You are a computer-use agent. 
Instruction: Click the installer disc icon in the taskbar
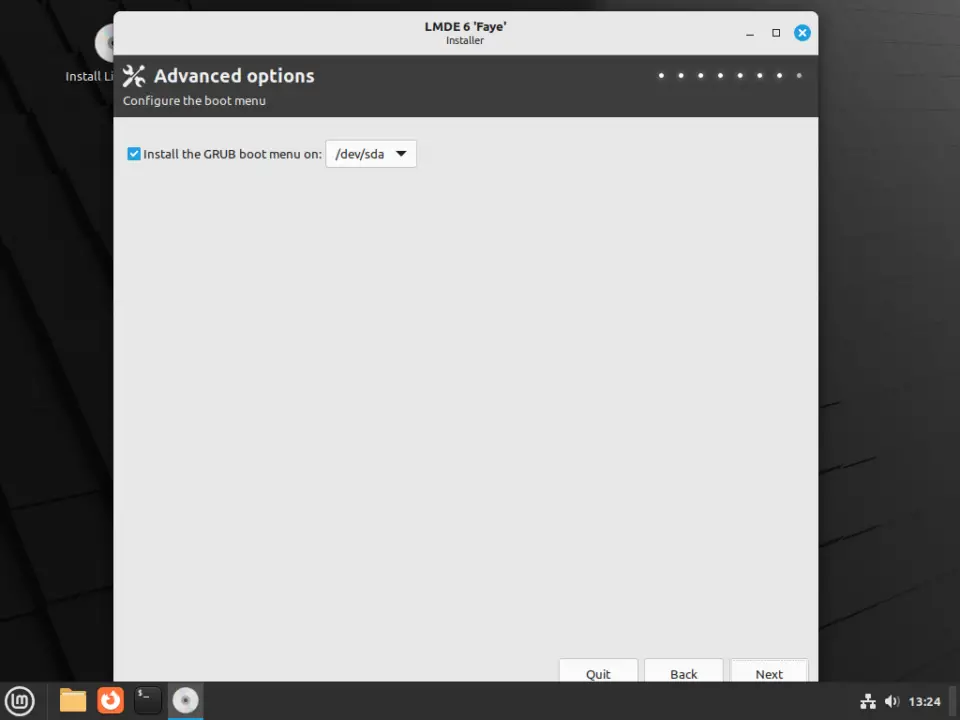point(185,700)
